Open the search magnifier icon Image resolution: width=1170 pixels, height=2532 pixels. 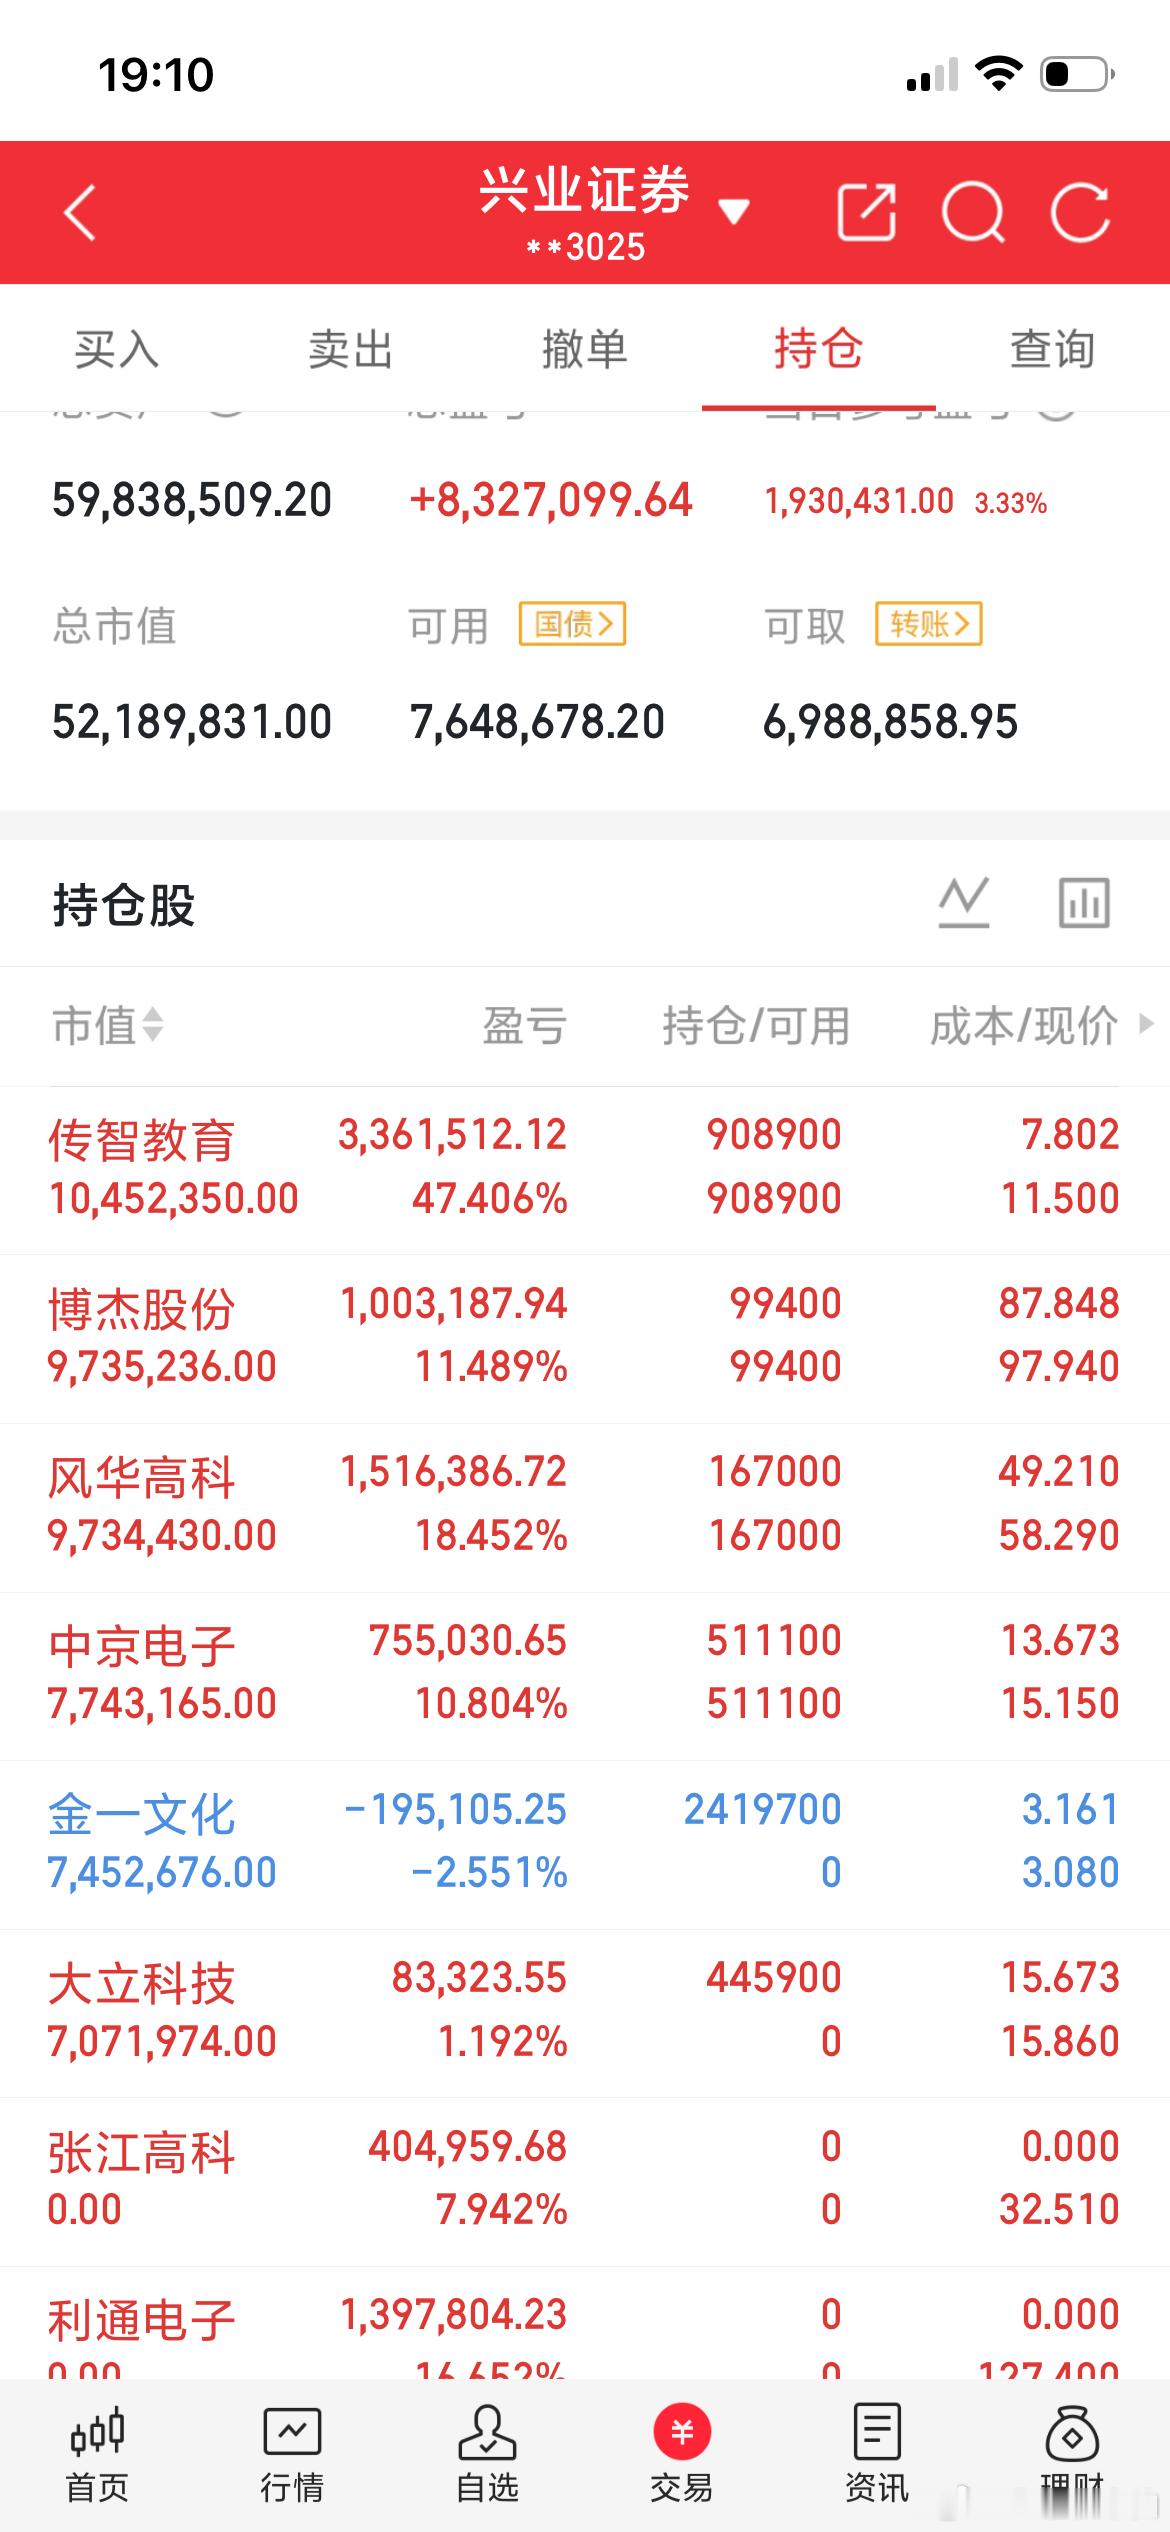[973, 212]
